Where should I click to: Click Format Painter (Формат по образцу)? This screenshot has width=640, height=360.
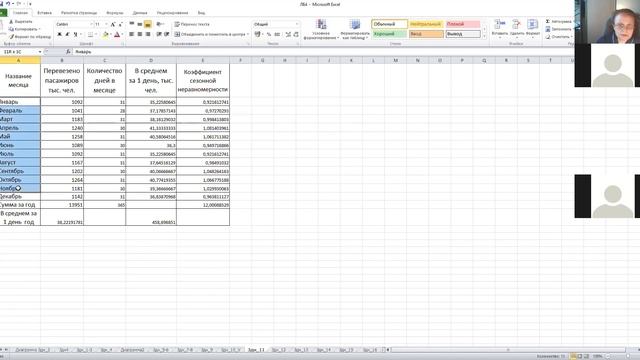point(31,37)
